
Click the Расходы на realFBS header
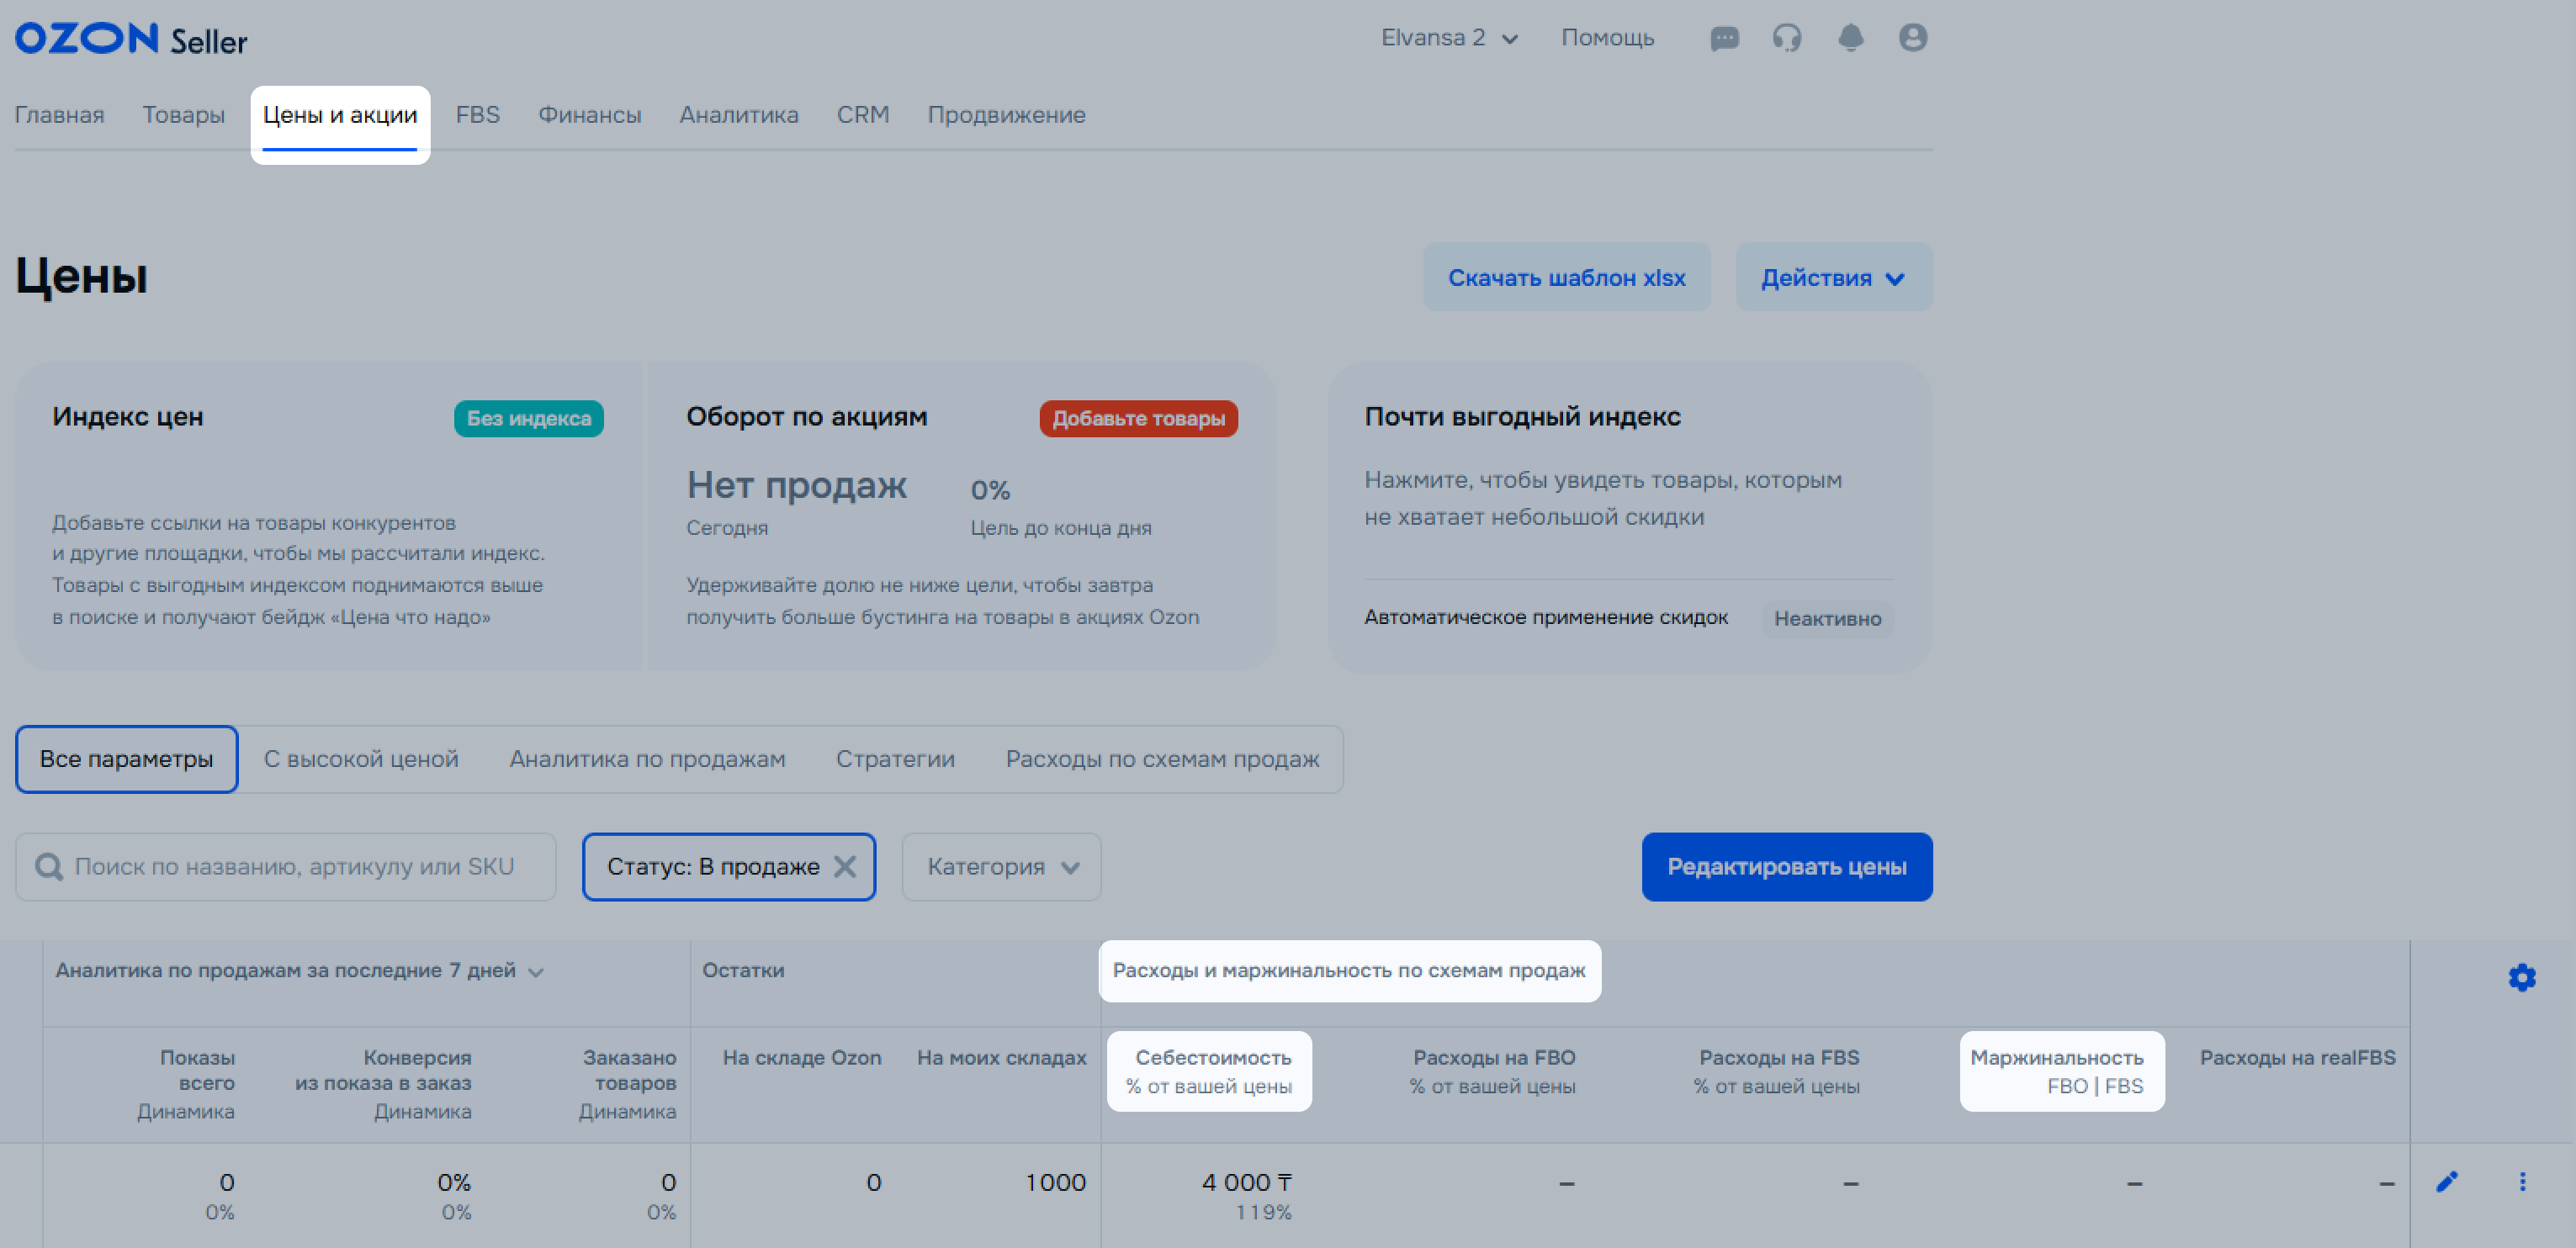(2297, 1058)
